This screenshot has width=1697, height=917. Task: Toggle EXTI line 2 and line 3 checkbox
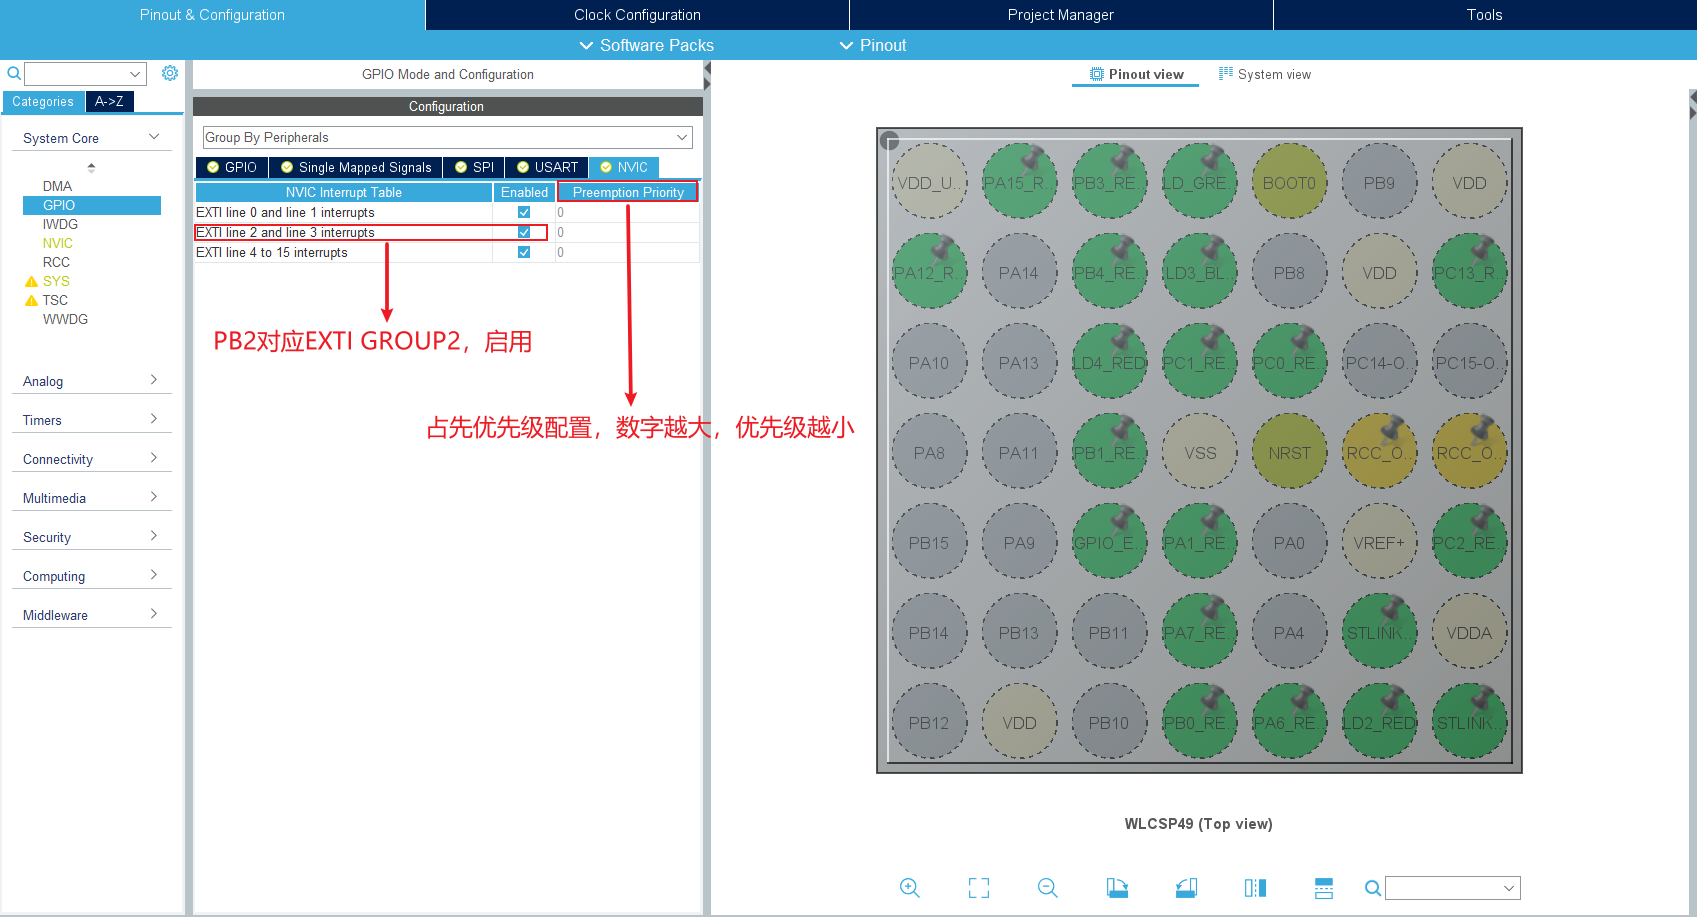point(524,232)
